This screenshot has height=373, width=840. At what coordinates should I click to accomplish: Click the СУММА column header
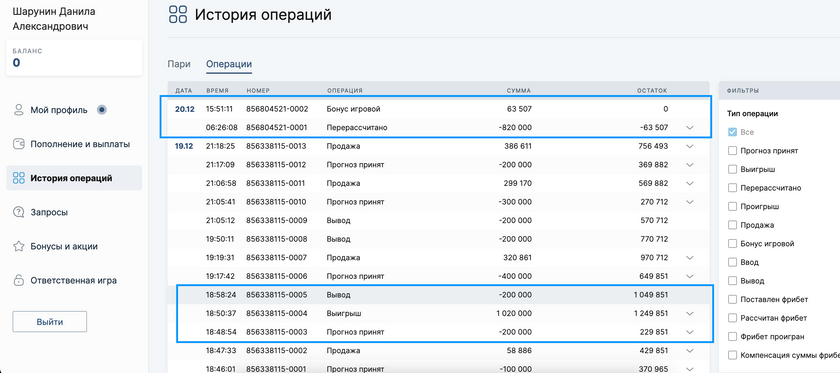point(519,91)
